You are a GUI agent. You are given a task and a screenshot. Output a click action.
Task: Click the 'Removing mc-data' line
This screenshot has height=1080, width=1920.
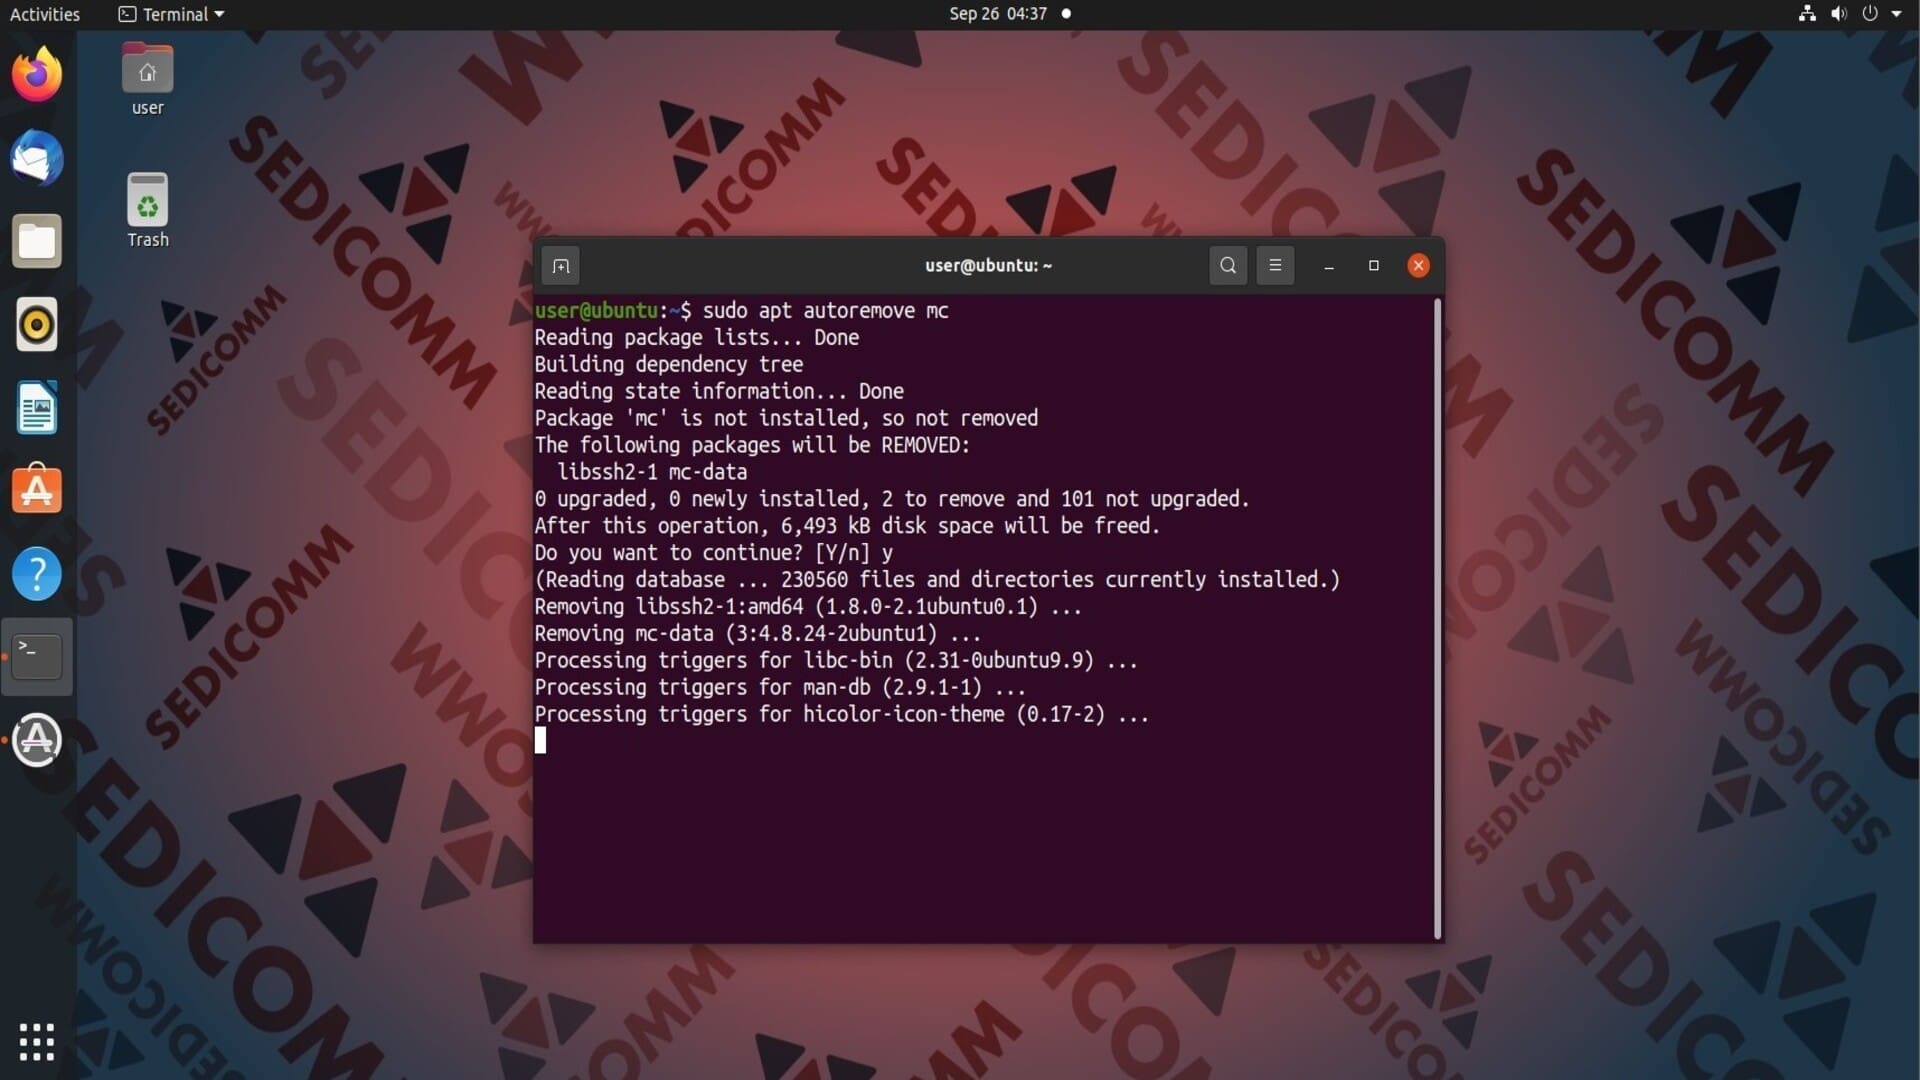(758, 635)
